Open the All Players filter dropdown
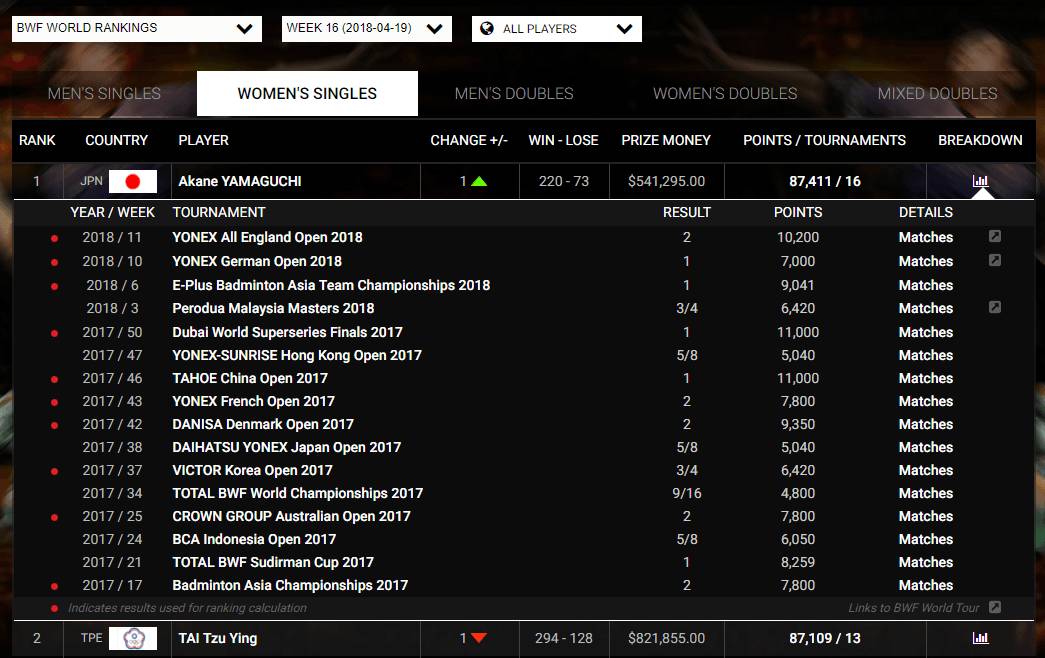This screenshot has height=658, width=1045. click(x=556, y=29)
